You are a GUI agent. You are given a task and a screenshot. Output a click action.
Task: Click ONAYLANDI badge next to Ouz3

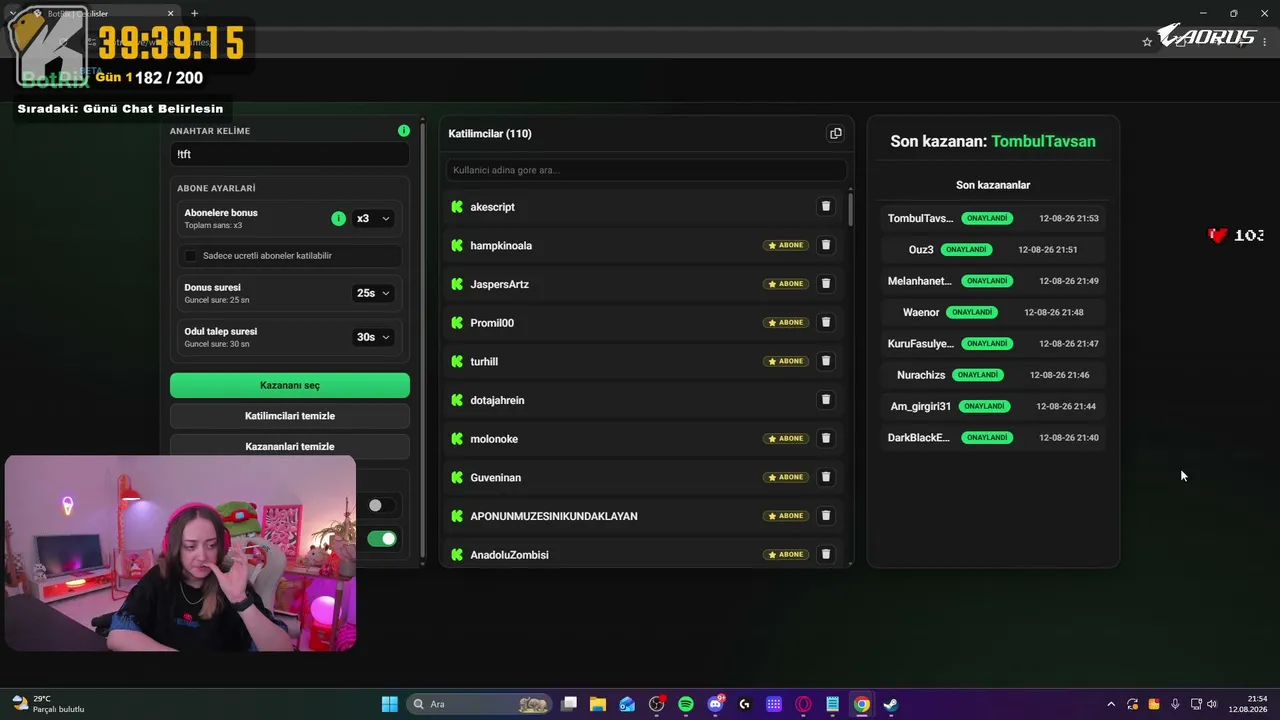click(967, 250)
